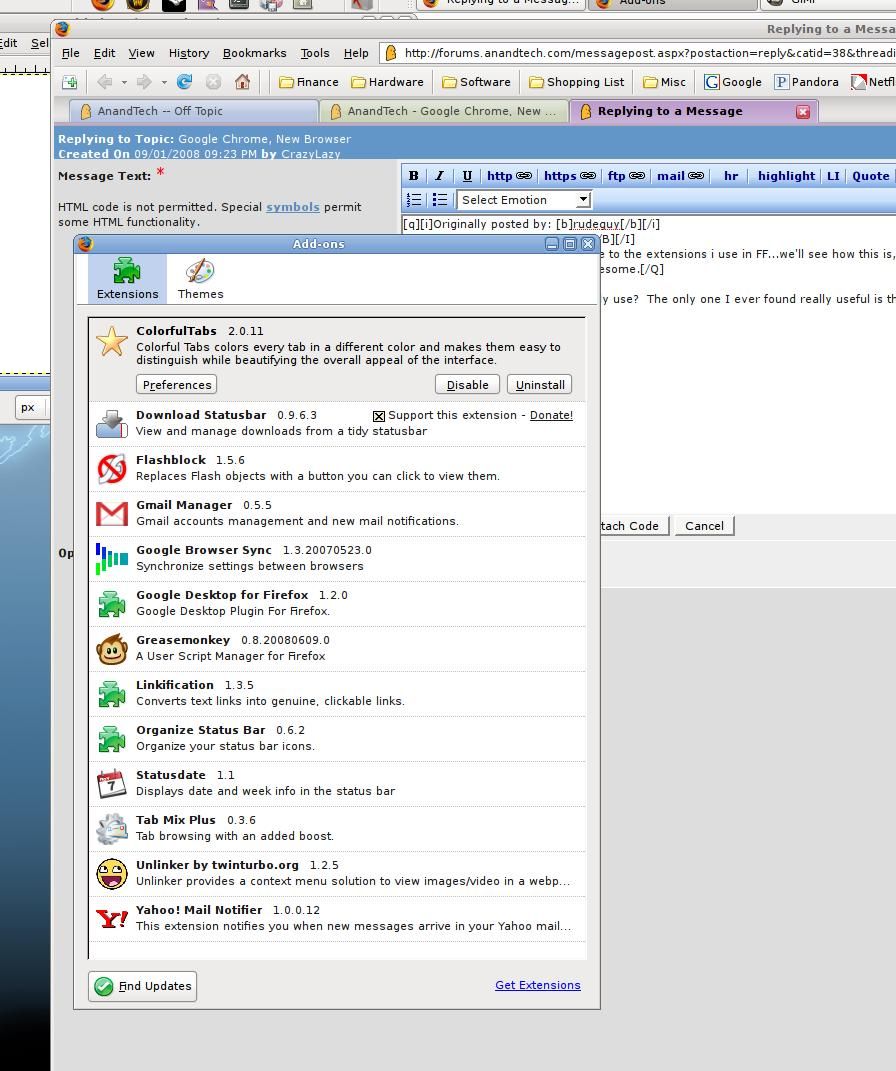Viewport: 896px width, 1071px height.
Task: Open the Bookmarks menu
Action: coord(254,53)
